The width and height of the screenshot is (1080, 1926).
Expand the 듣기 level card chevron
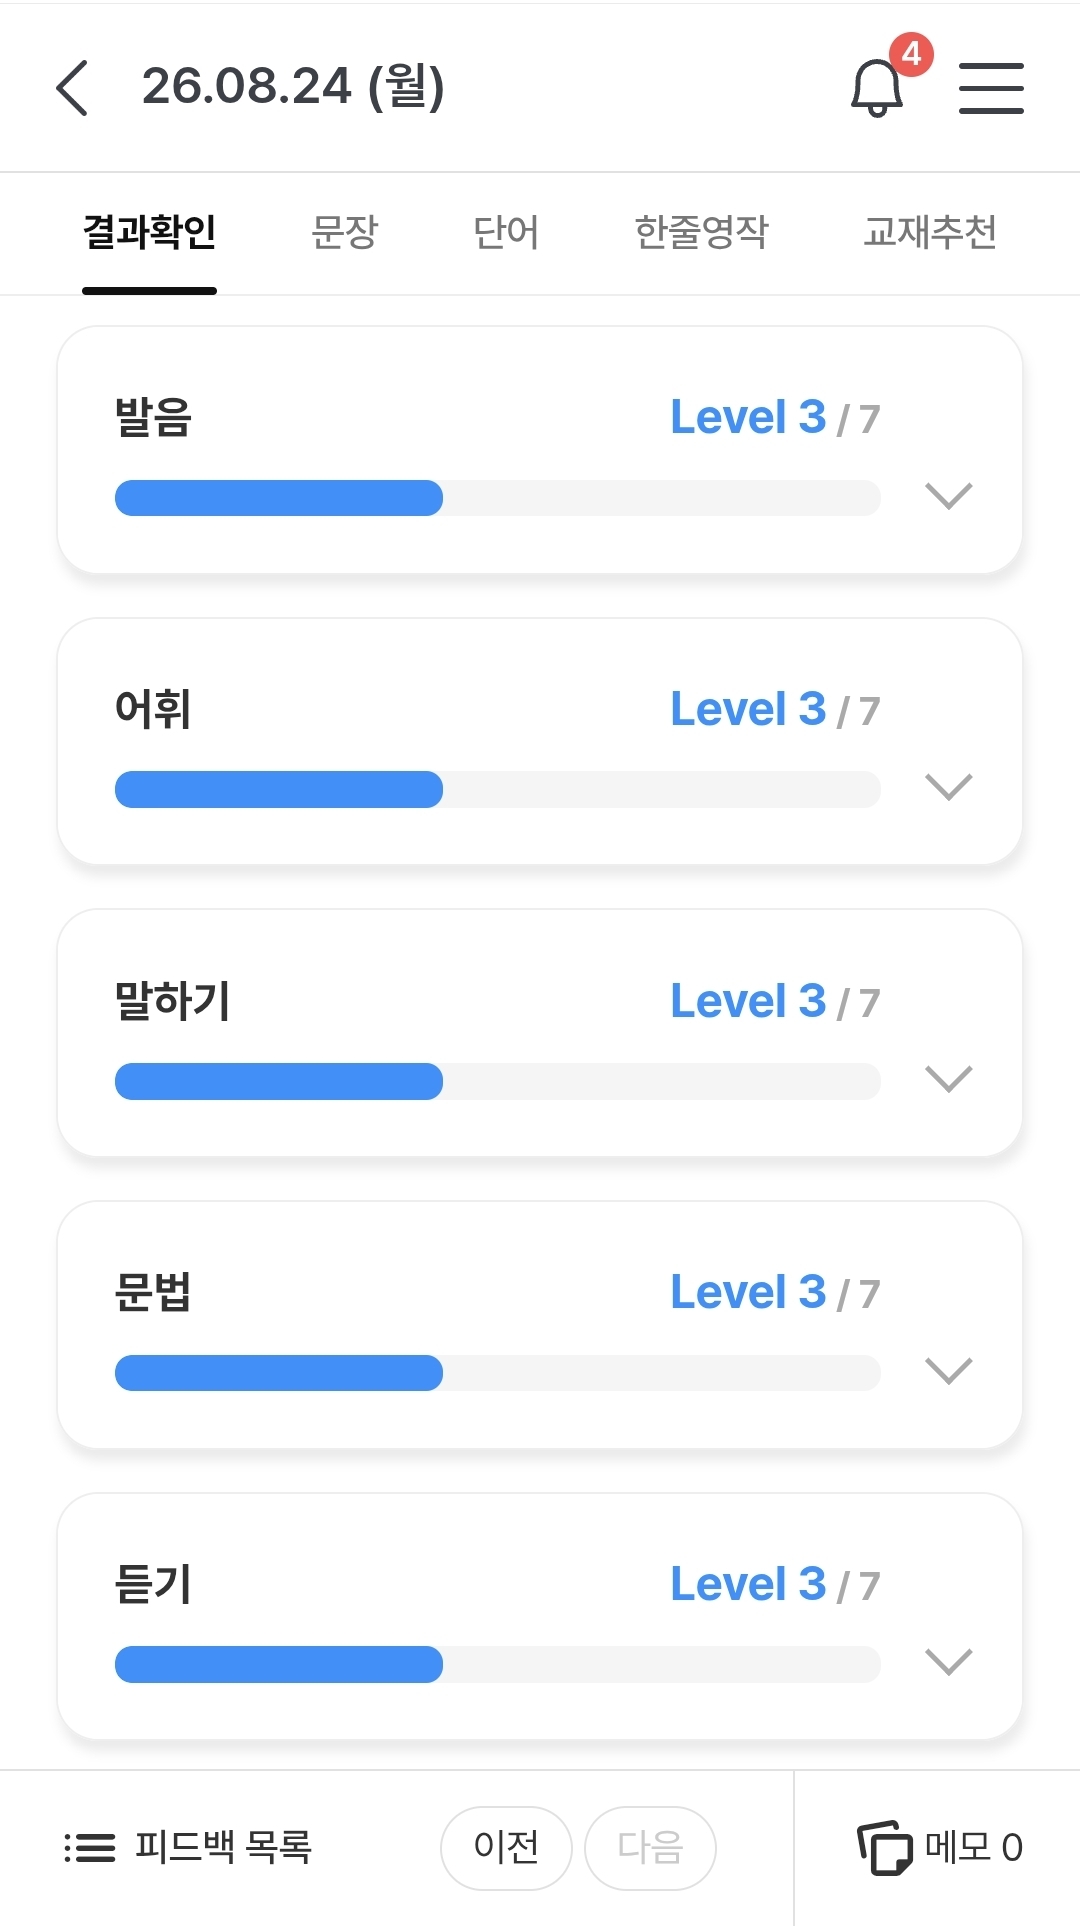click(949, 1662)
